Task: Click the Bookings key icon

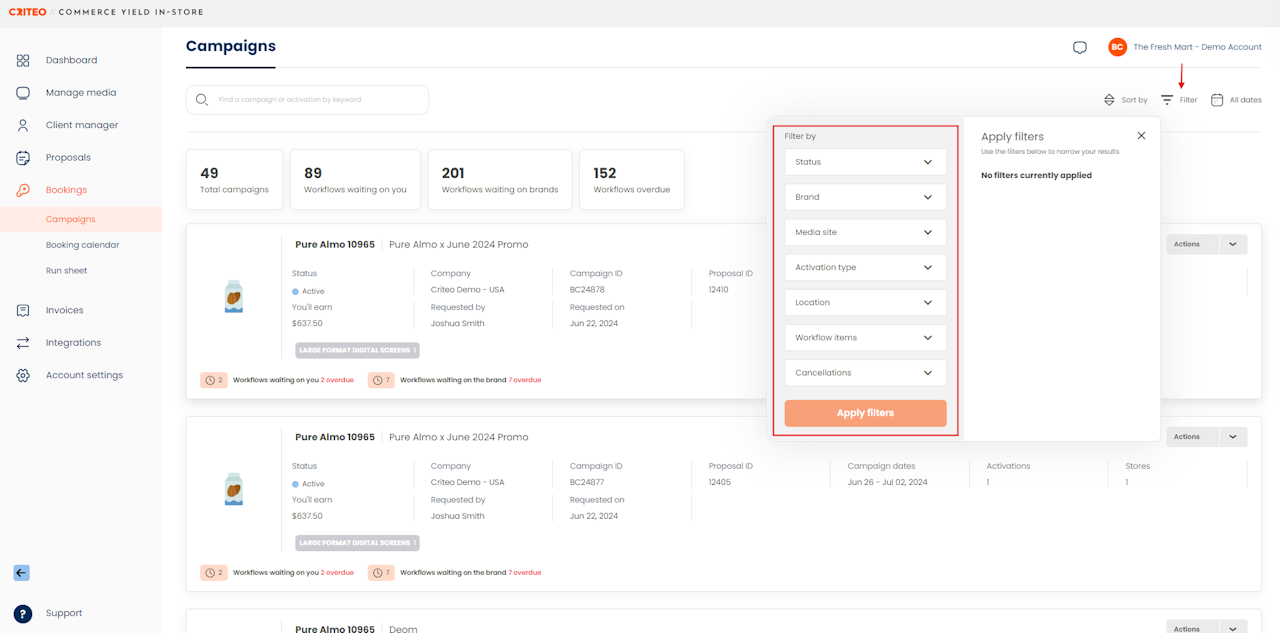Action: click(23, 190)
